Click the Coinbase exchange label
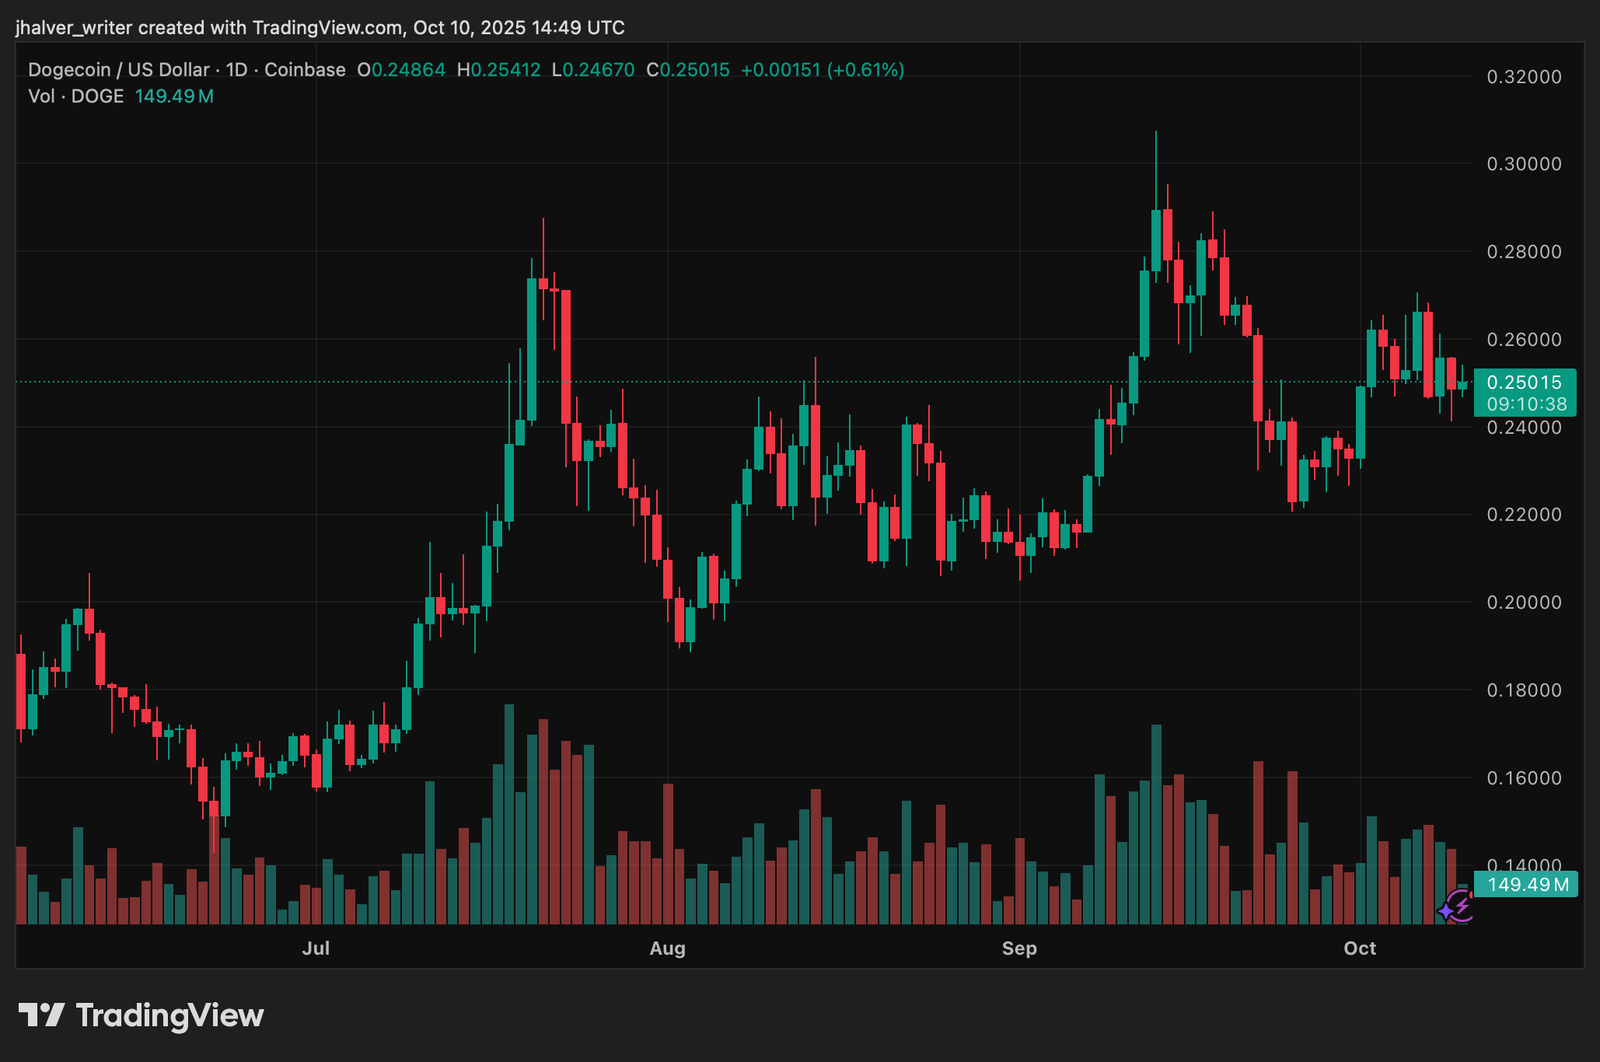1600x1062 pixels. point(304,70)
